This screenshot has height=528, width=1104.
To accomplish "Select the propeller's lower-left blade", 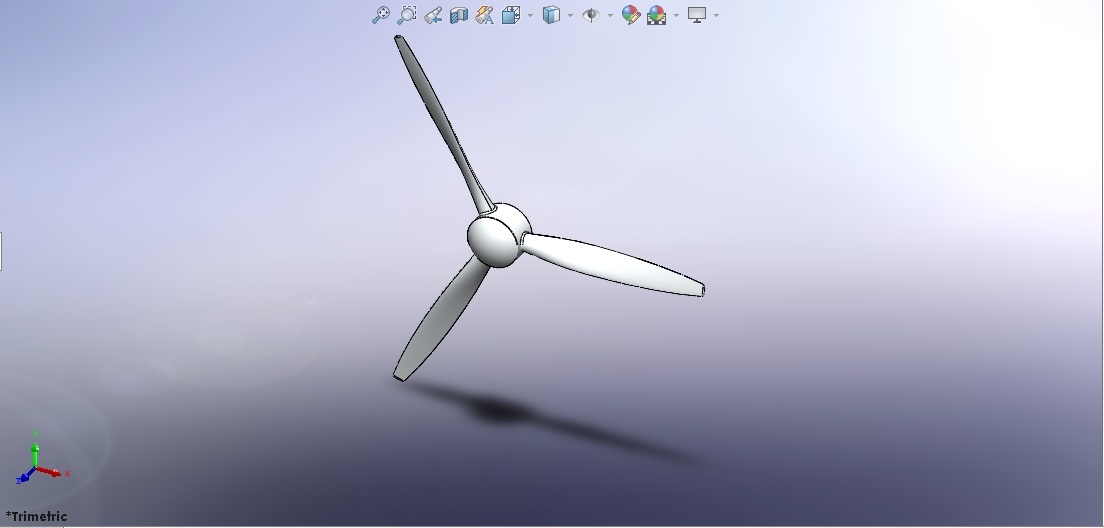I will coord(442,320).
